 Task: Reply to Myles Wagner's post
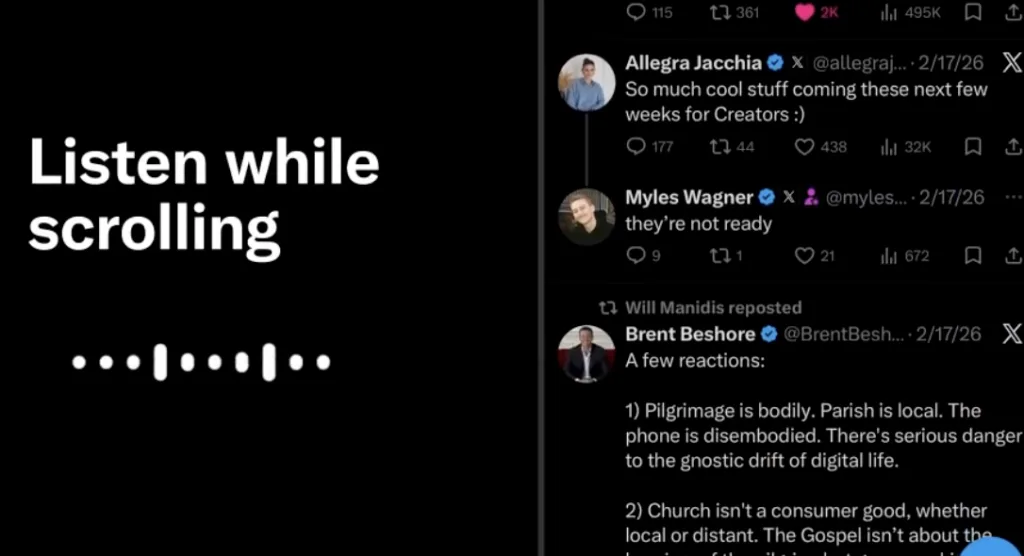point(643,255)
